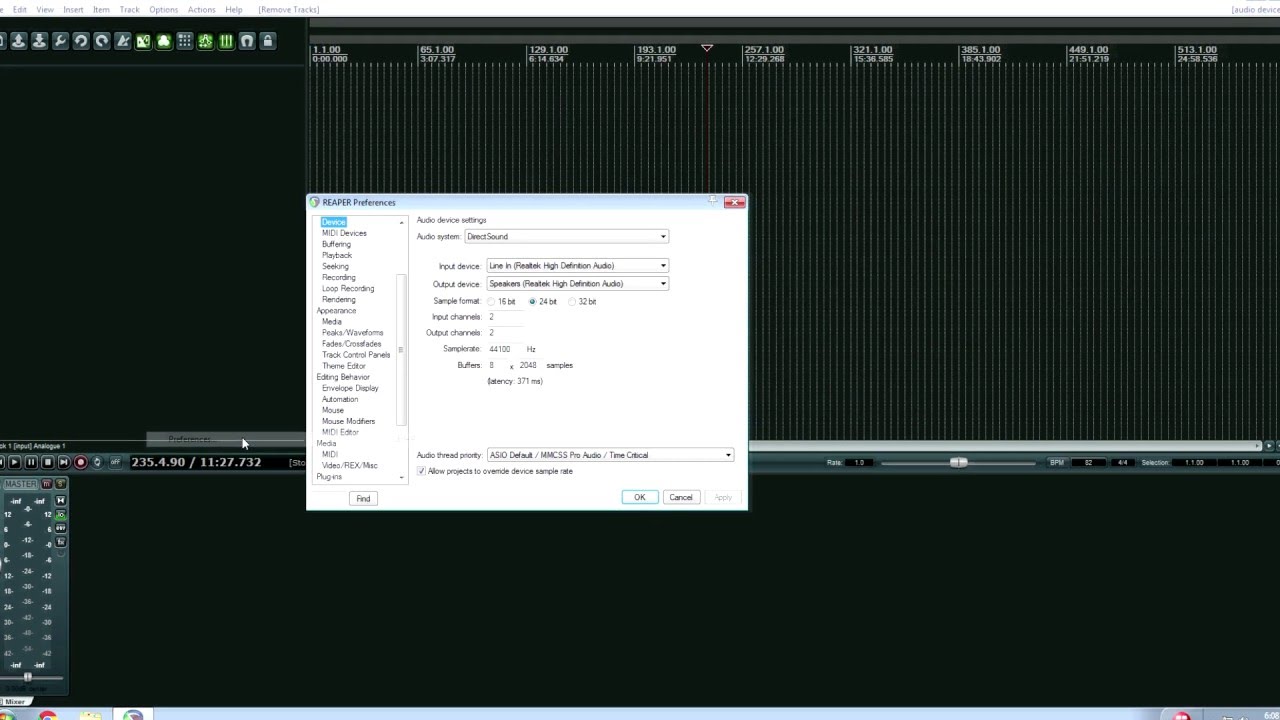Click the transport Pause button
Image resolution: width=1280 pixels, height=720 pixels.
tap(31, 462)
